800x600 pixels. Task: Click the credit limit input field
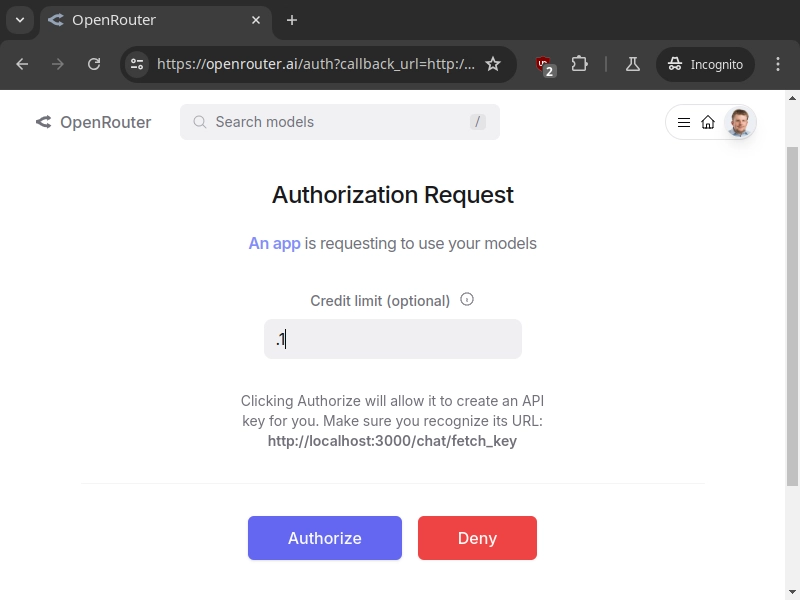[x=392, y=338]
